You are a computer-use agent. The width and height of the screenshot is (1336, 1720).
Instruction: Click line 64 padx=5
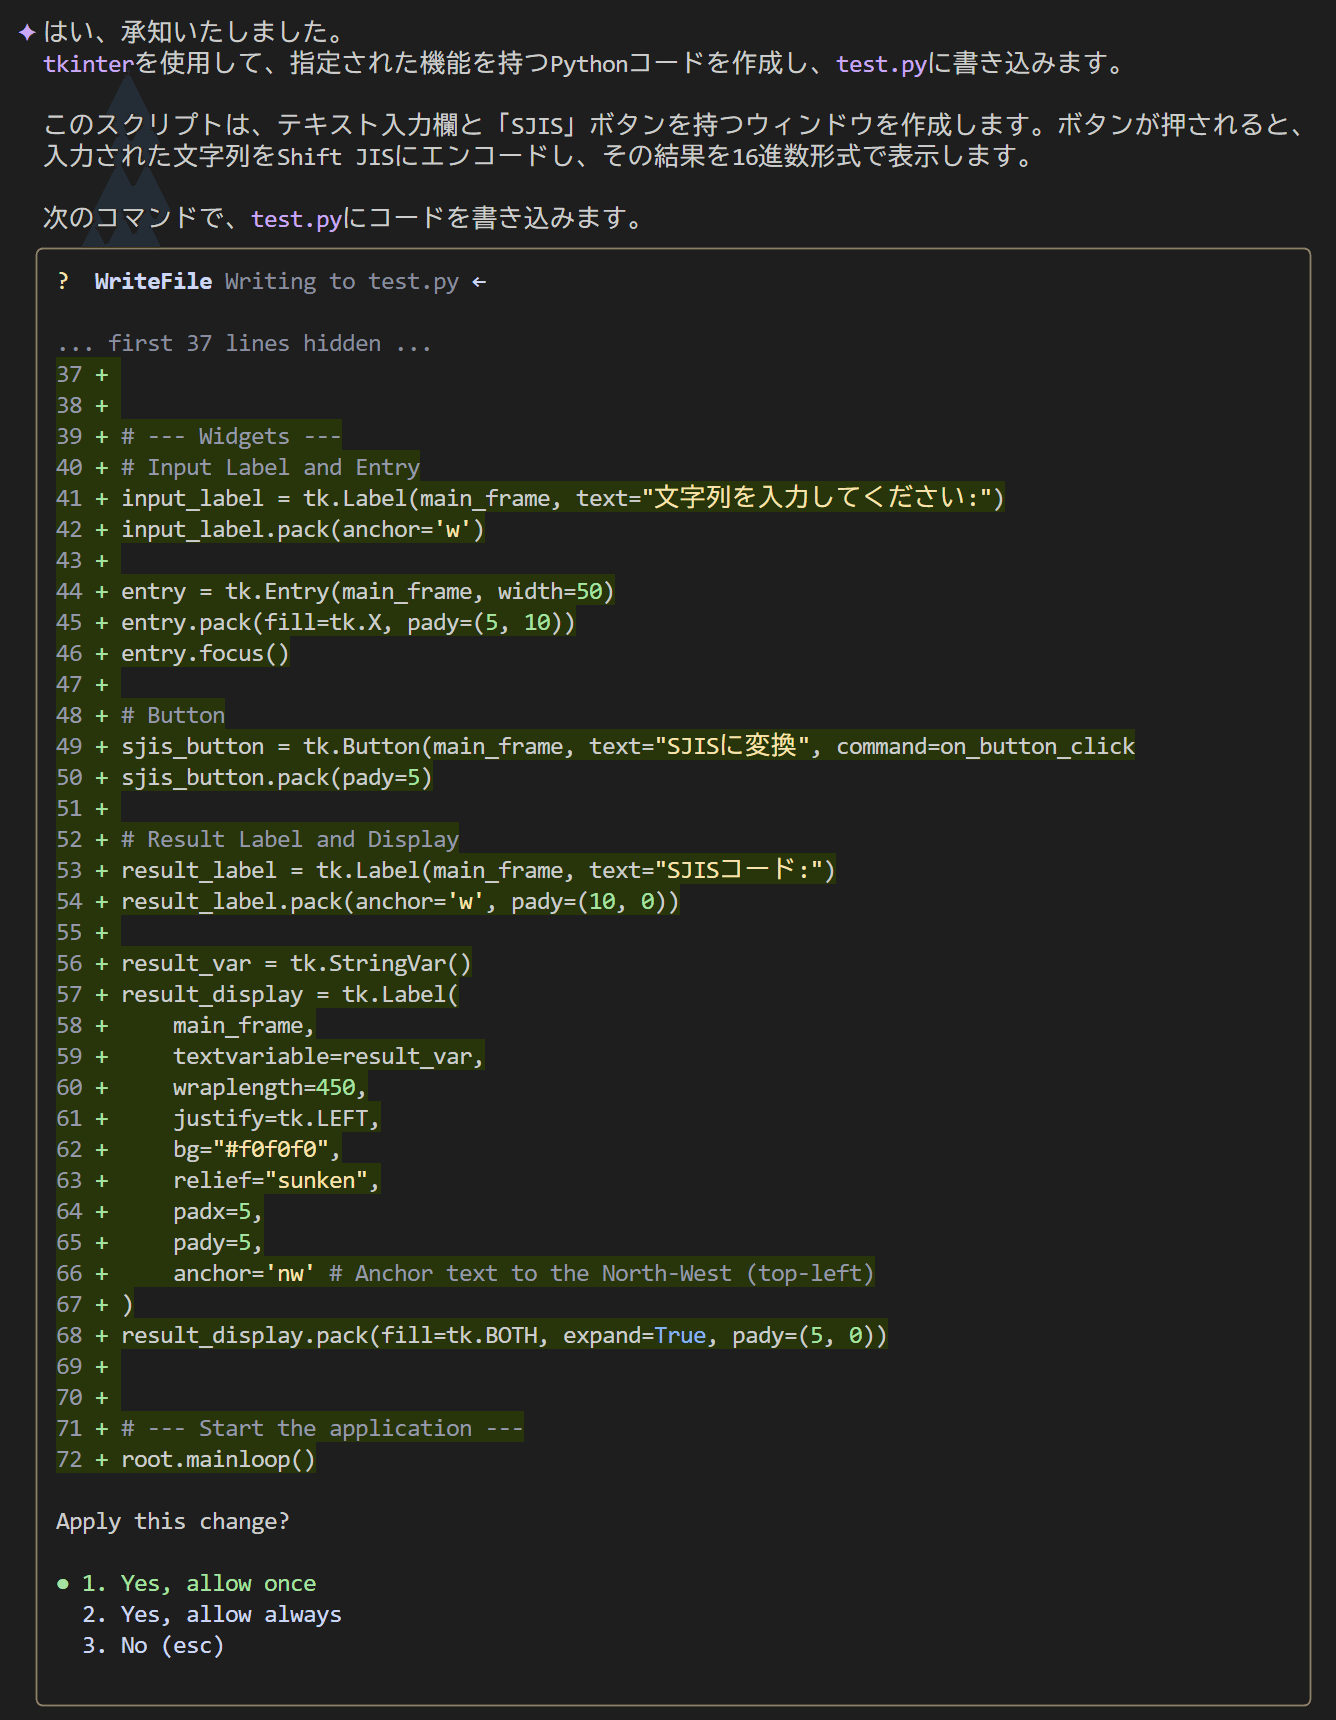218,1211
